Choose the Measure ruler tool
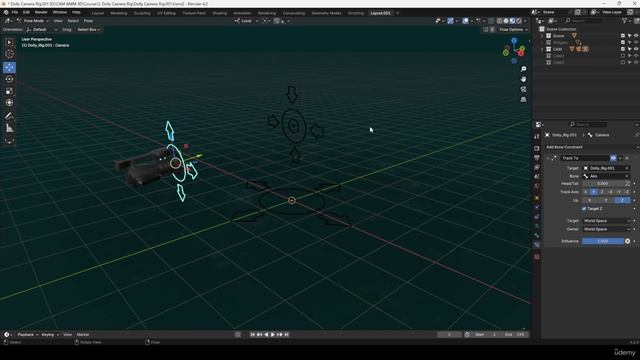 (x=9, y=128)
